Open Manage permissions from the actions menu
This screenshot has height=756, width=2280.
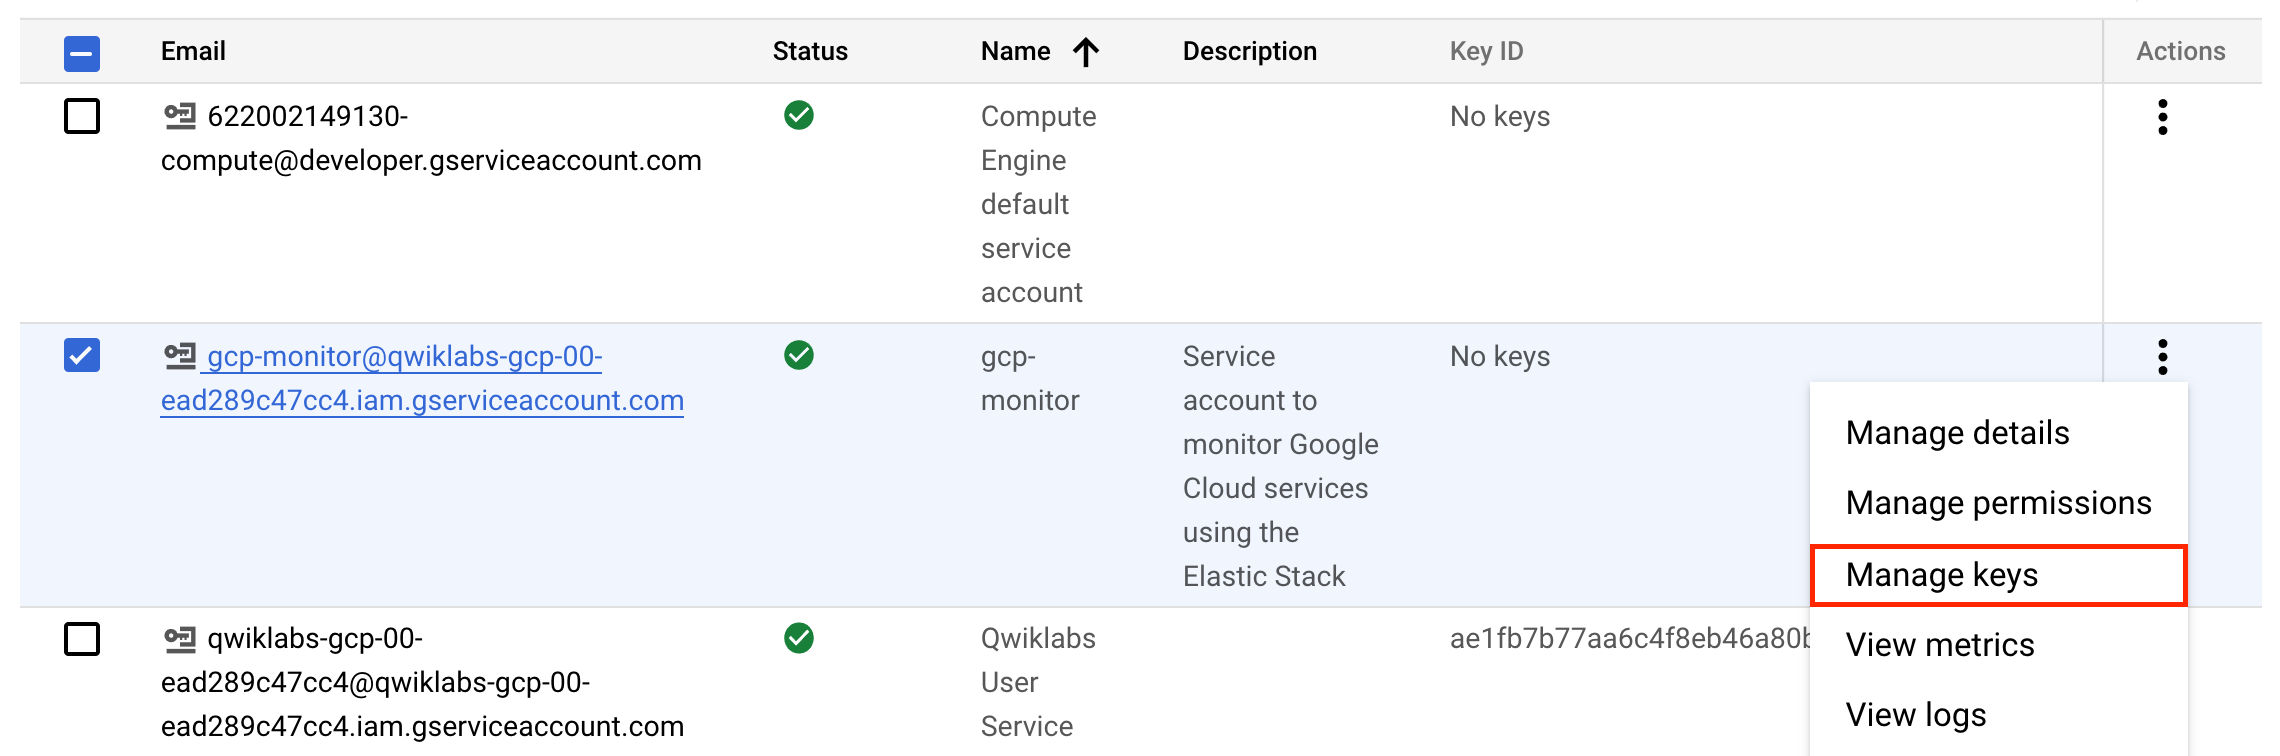tap(1998, 503)
